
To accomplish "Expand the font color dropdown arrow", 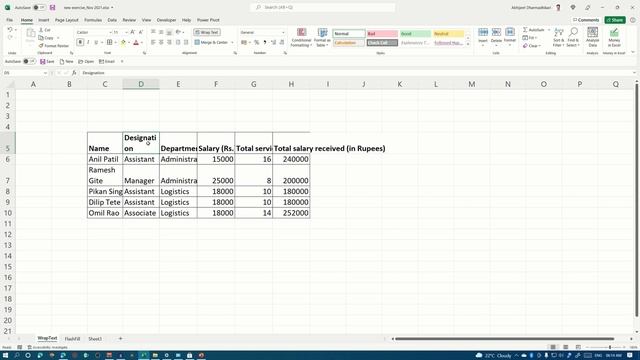I will (142, 42).
